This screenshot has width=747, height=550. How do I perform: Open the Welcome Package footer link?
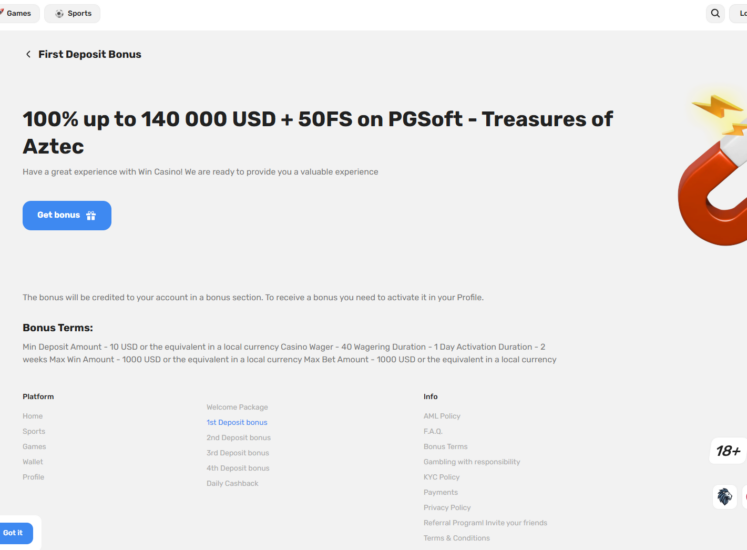(237, 407)
